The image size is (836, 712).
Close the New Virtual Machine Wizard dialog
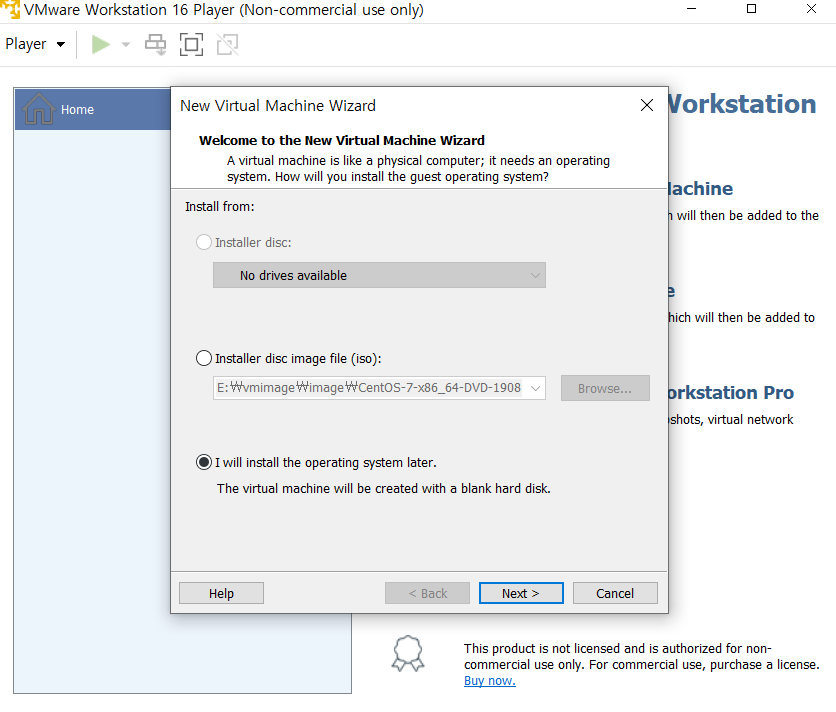tap(647, 105)
